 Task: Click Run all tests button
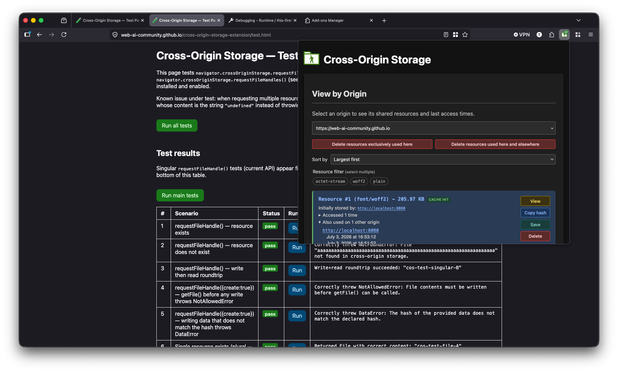(177, 125)
